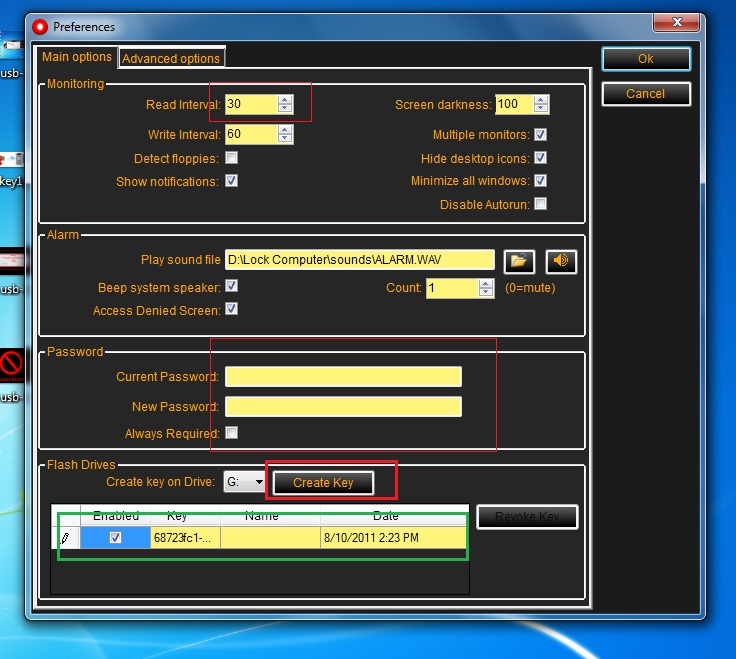Click the Create Key button
The image size is (736, 659).
(323, 483)
